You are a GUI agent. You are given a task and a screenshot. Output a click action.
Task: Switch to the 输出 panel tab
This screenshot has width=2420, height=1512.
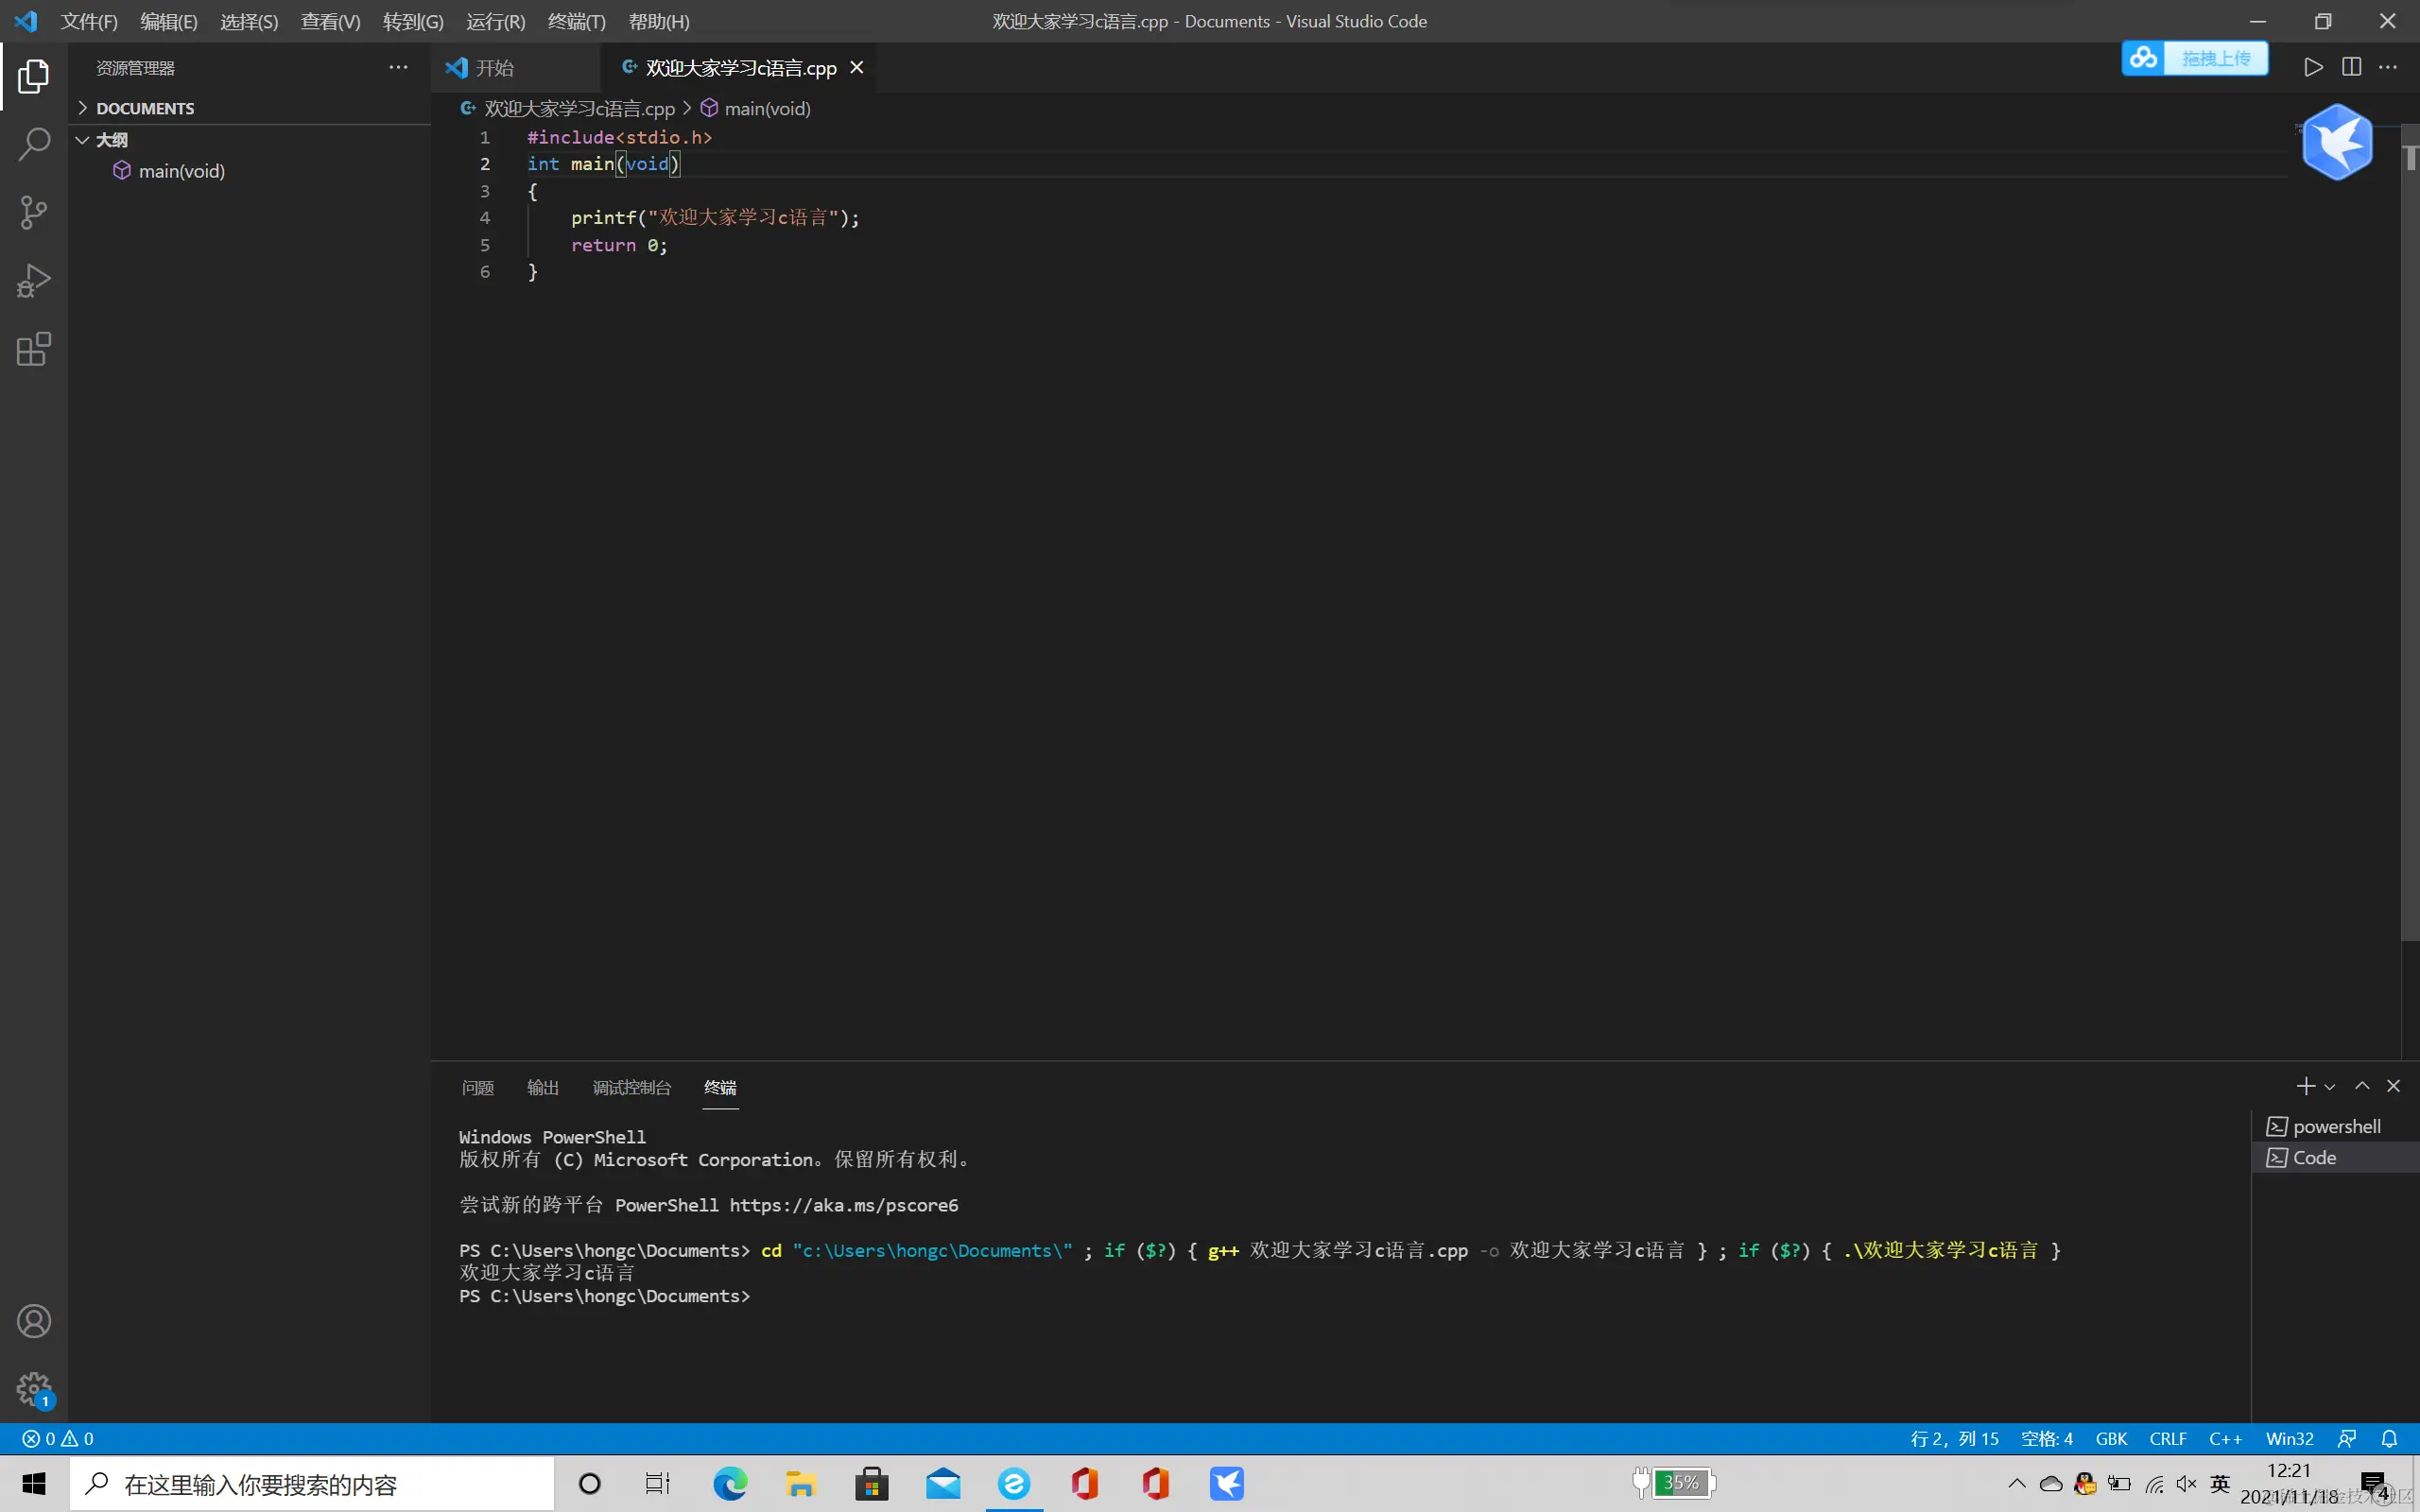point(542,1087)
